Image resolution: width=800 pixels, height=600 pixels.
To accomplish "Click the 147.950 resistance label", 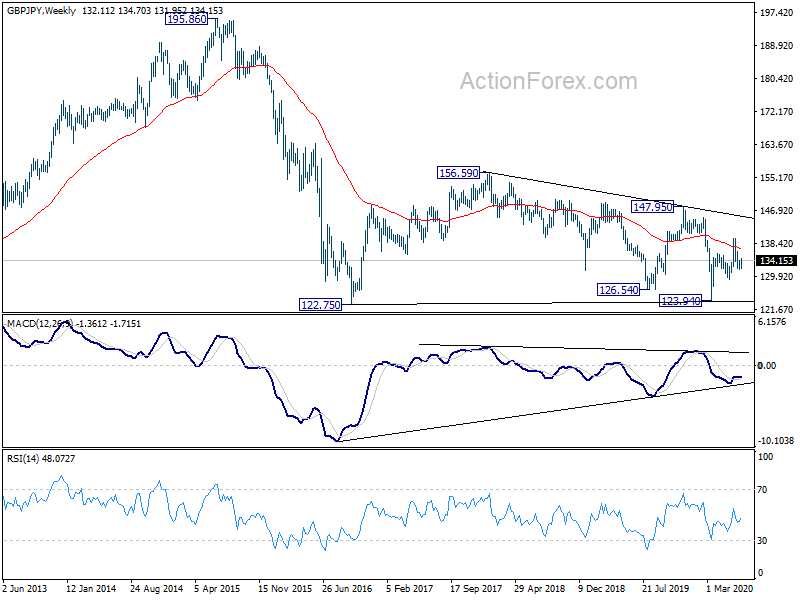I will (x=653, y=207).
